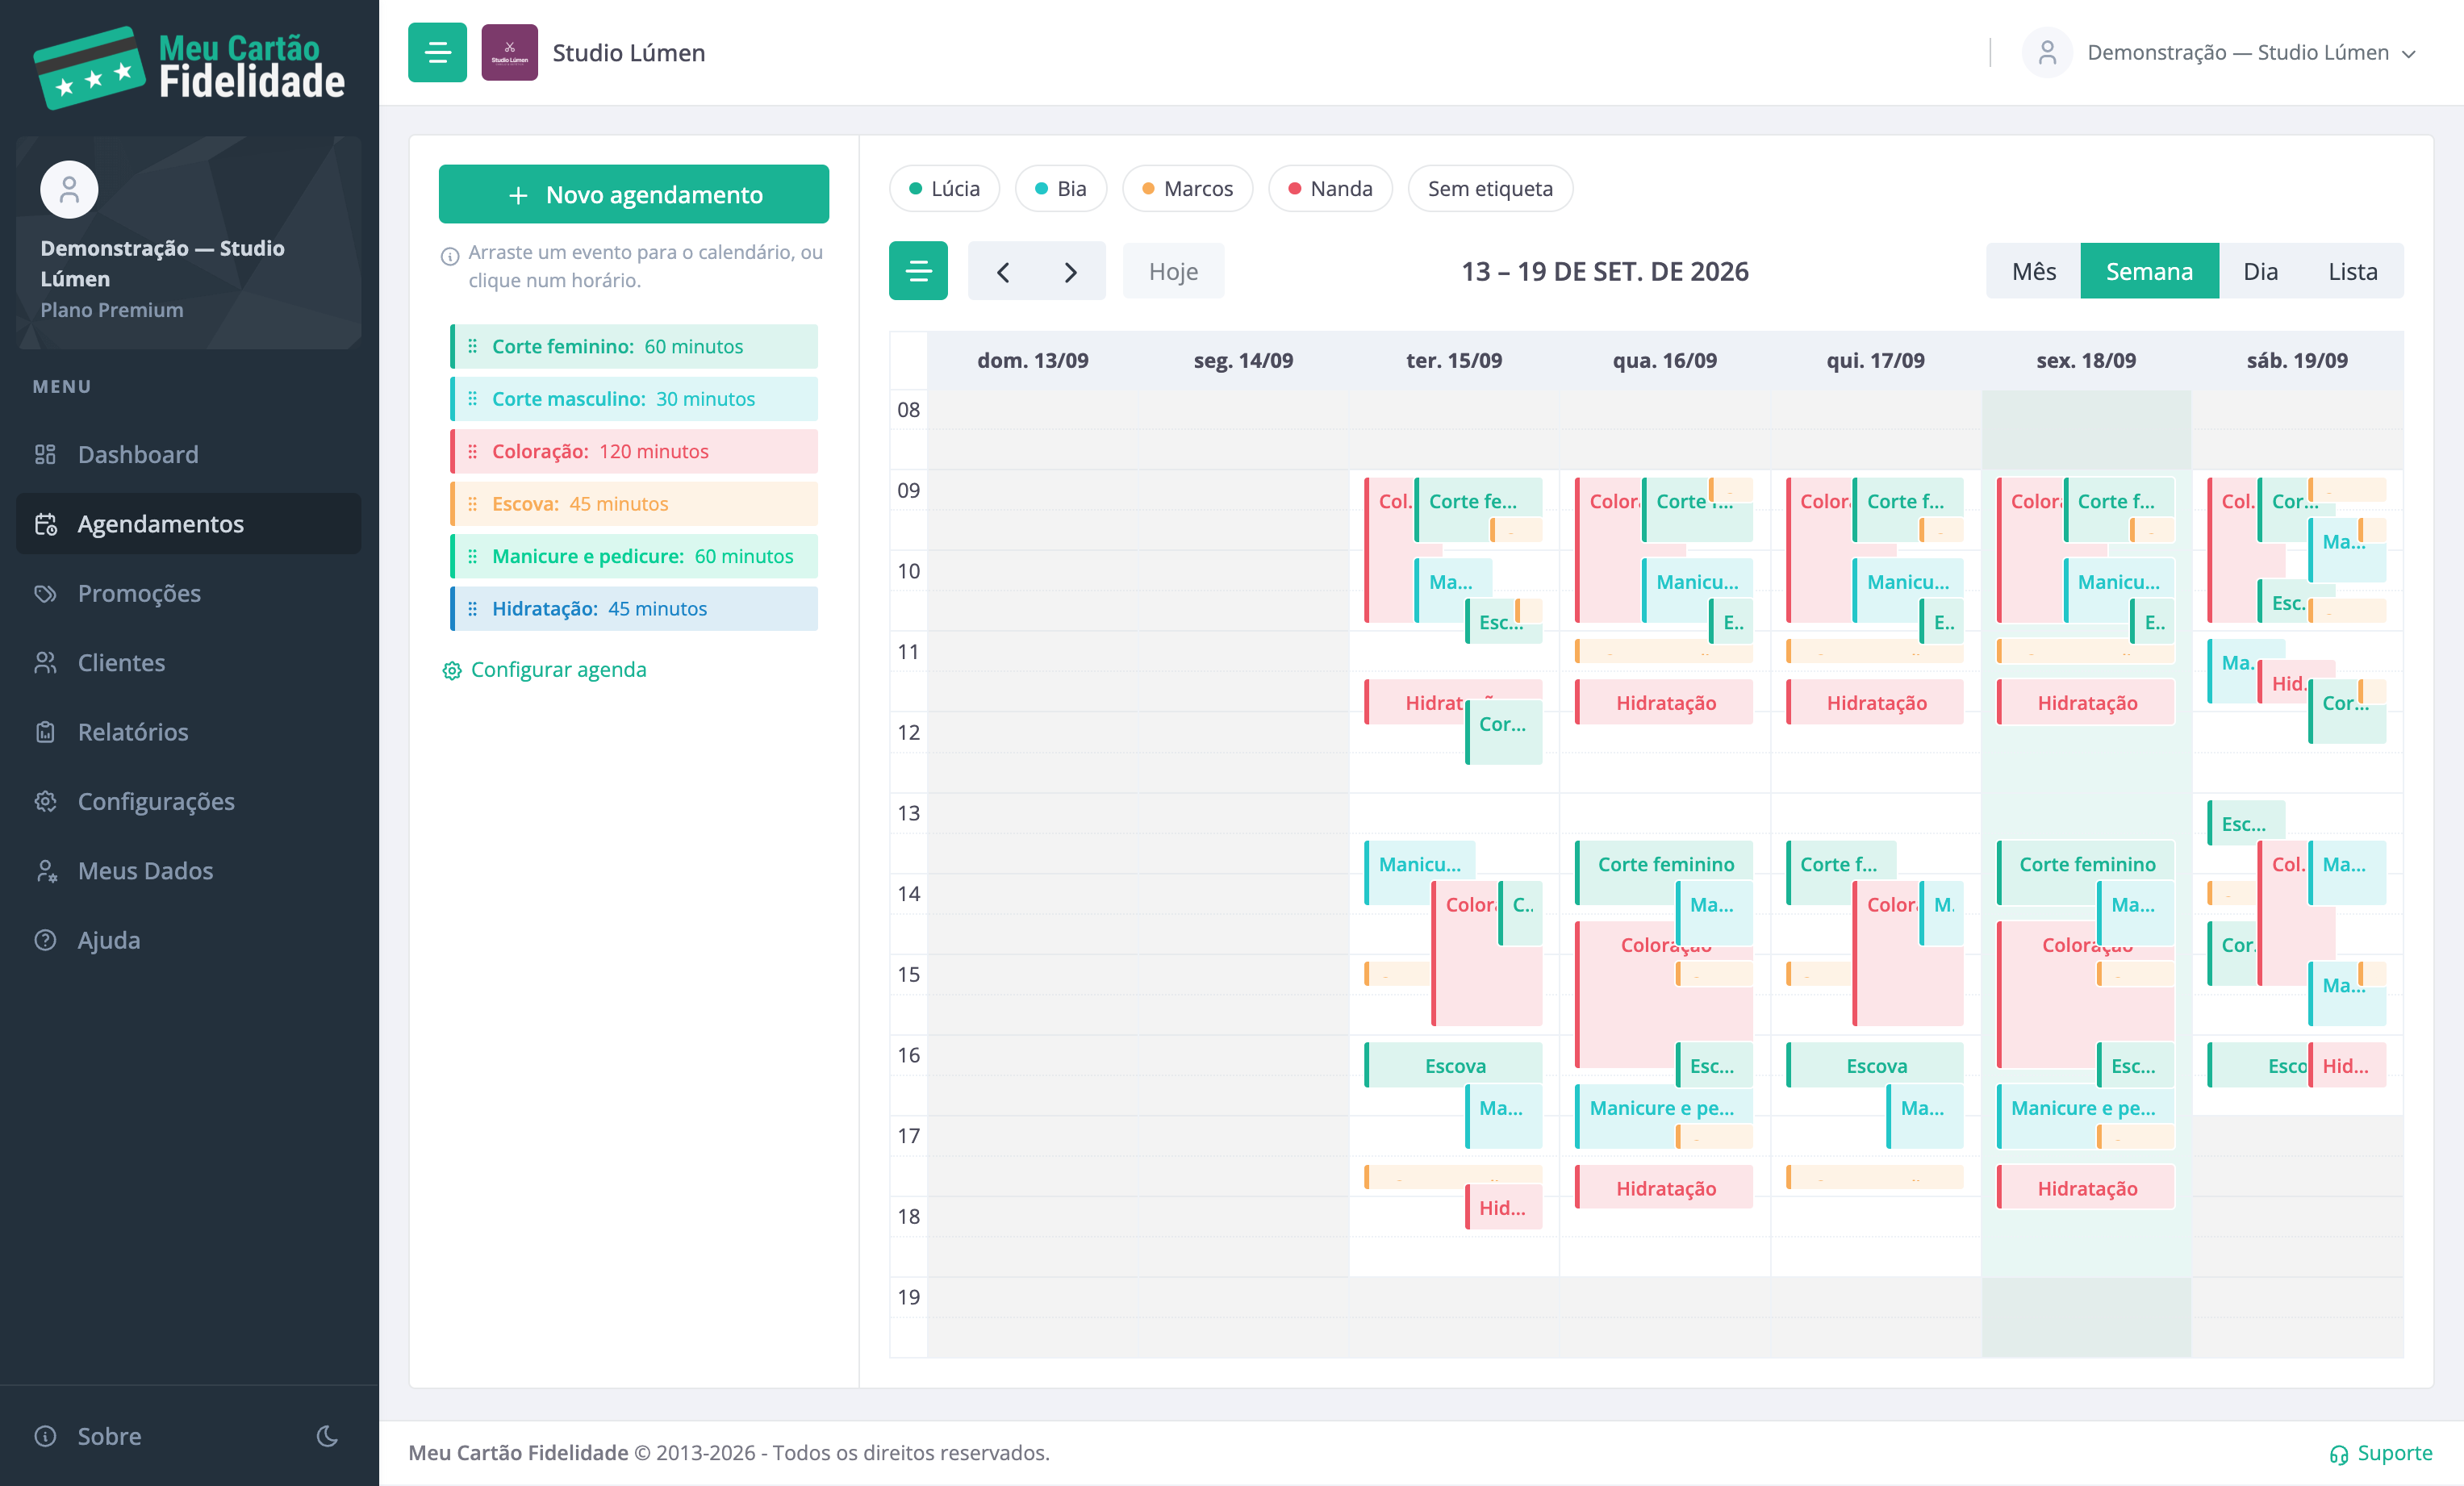This screenshot has height=1486, width=2464.
Task: Open the Hidratação event on qua. 16/09 at 11
Action: pos(1665,702)
